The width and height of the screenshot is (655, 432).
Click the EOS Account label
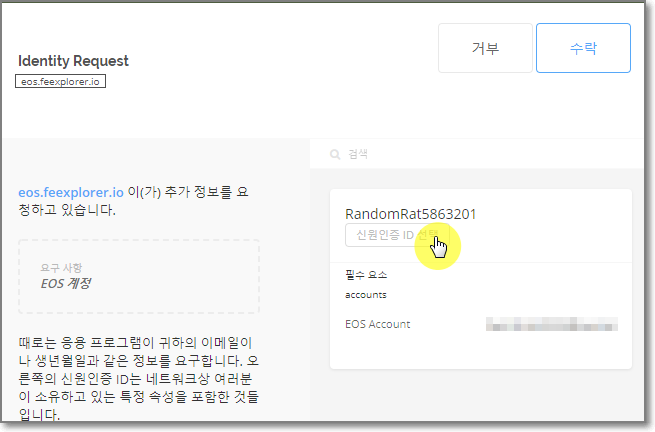click(378, 324)
